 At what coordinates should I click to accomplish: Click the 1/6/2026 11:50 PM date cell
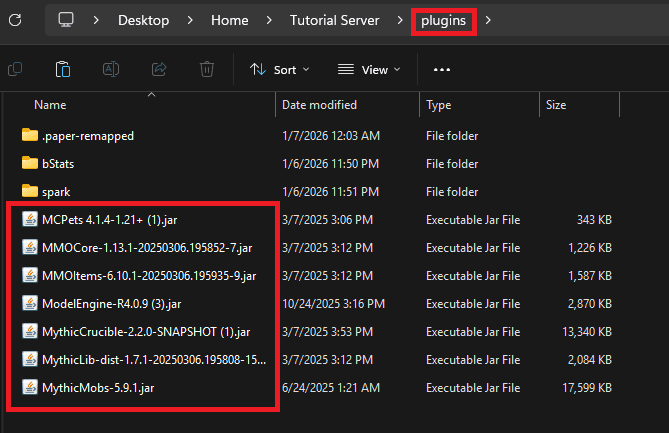[x=330, y=163]
